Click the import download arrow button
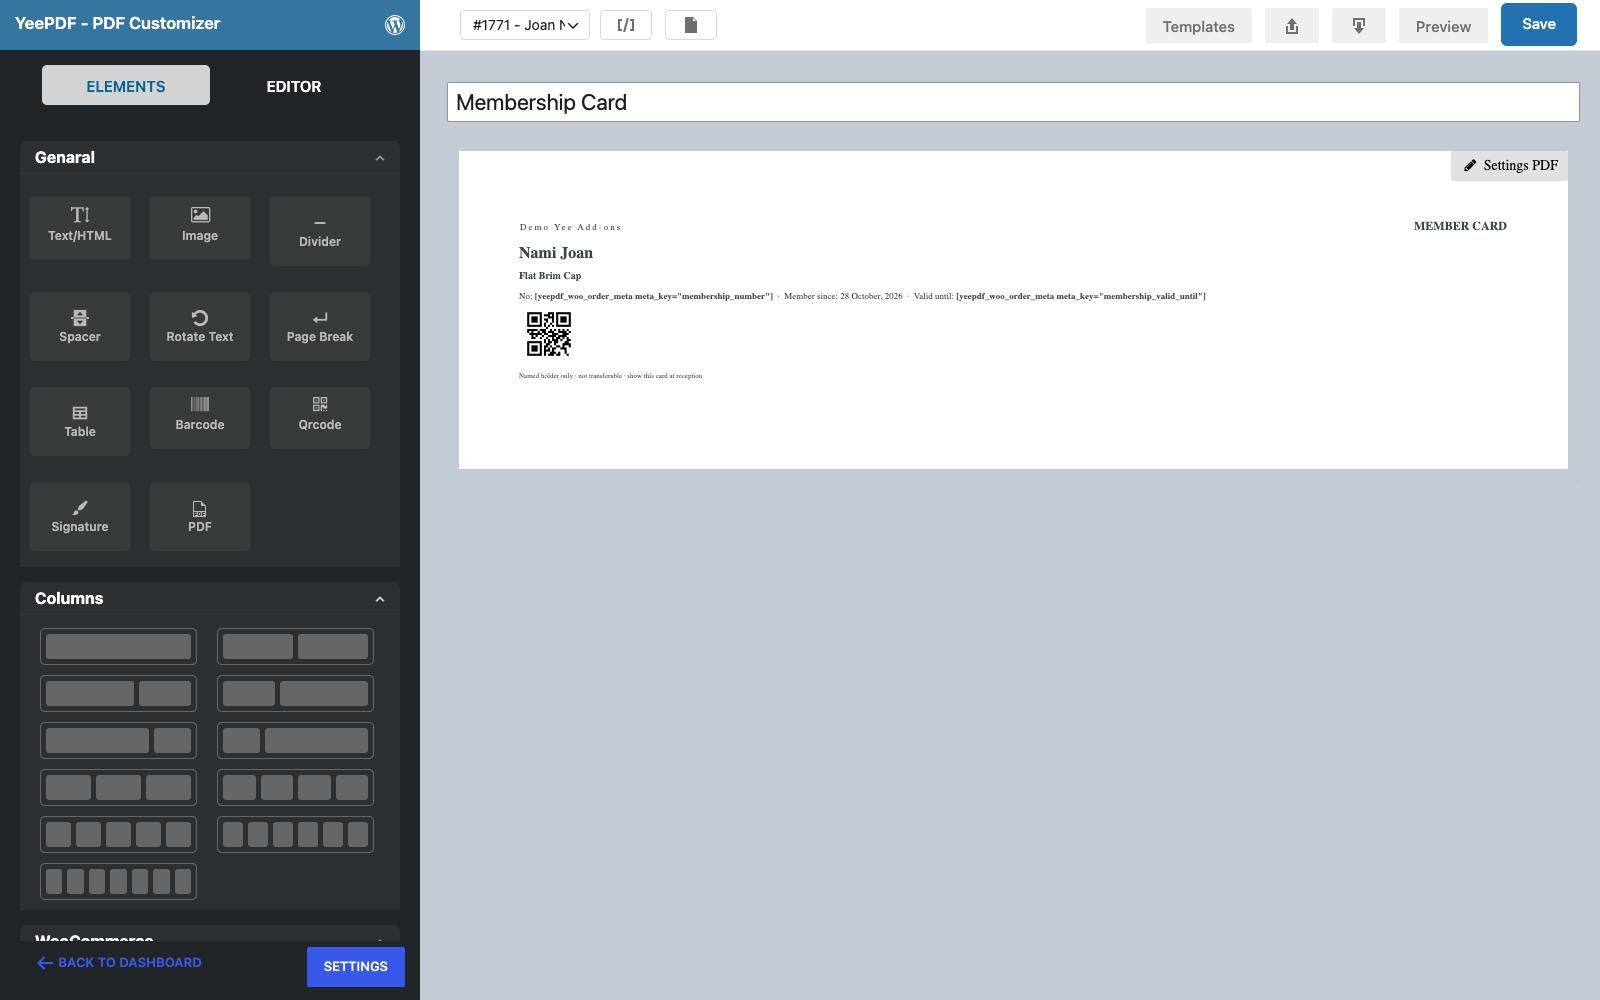 1359,26
